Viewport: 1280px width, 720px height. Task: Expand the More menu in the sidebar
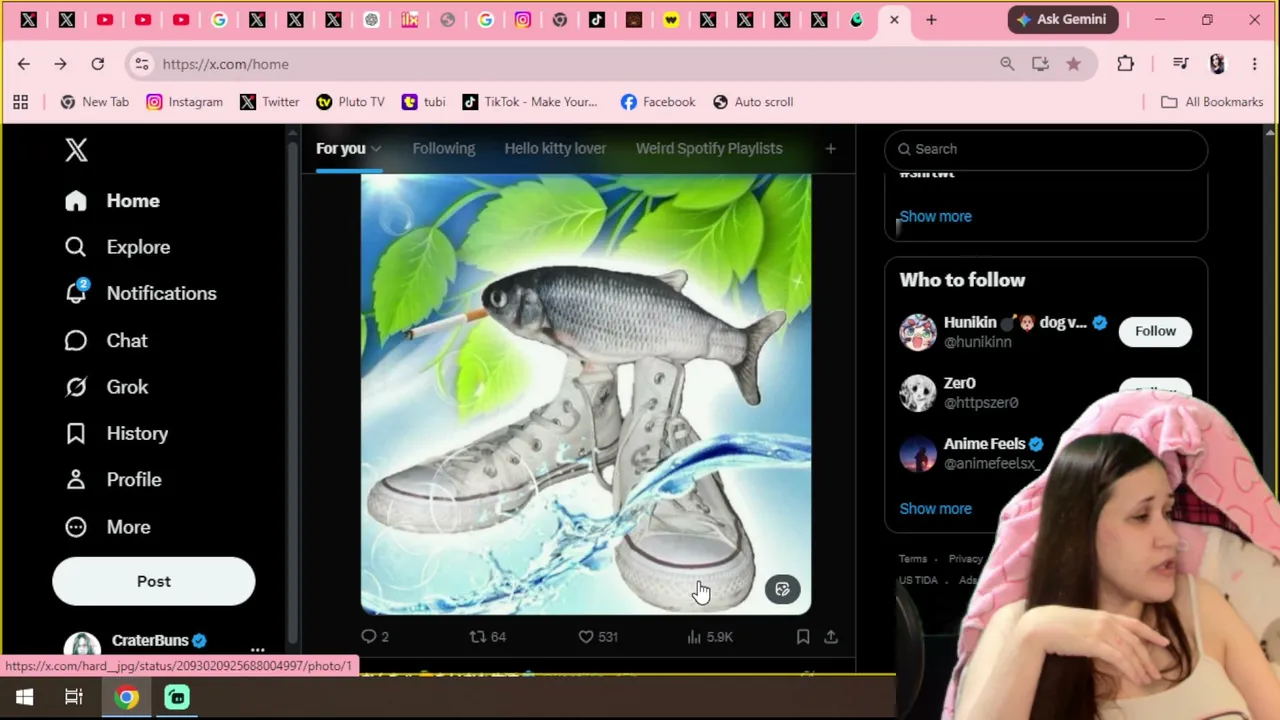(x=108, y=527)
